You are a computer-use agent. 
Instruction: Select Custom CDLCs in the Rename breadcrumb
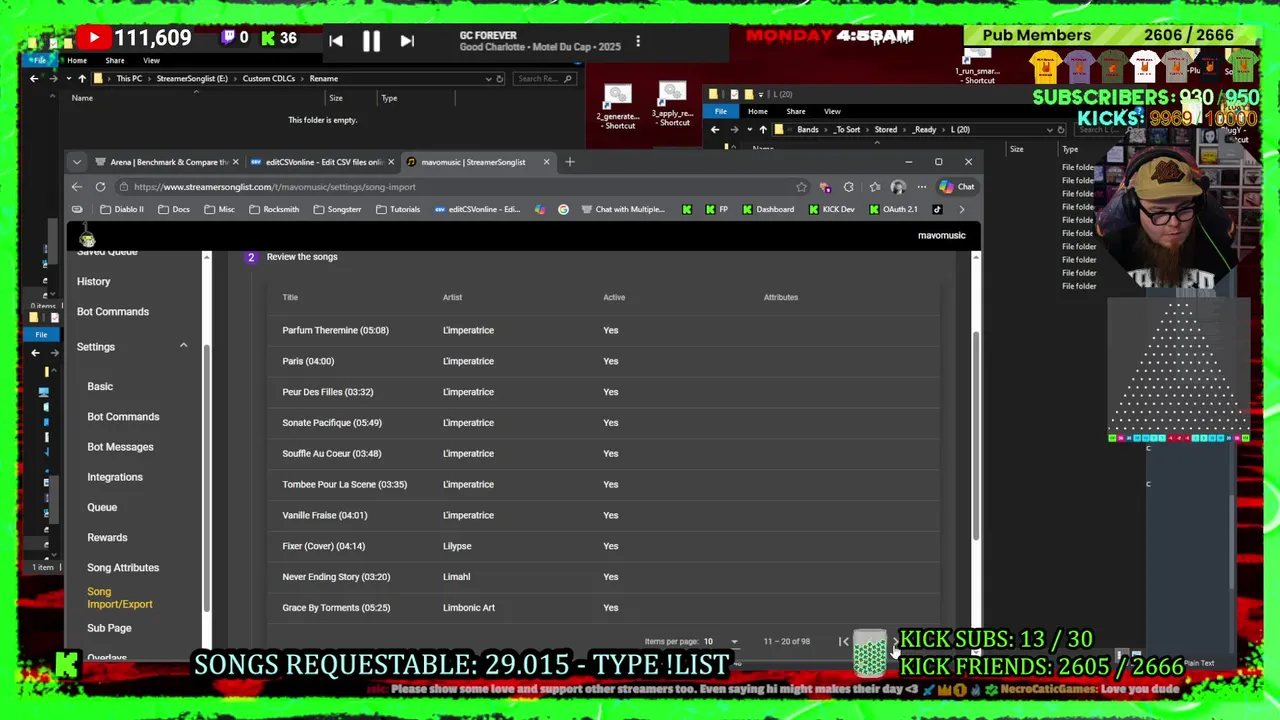point(269,79)
